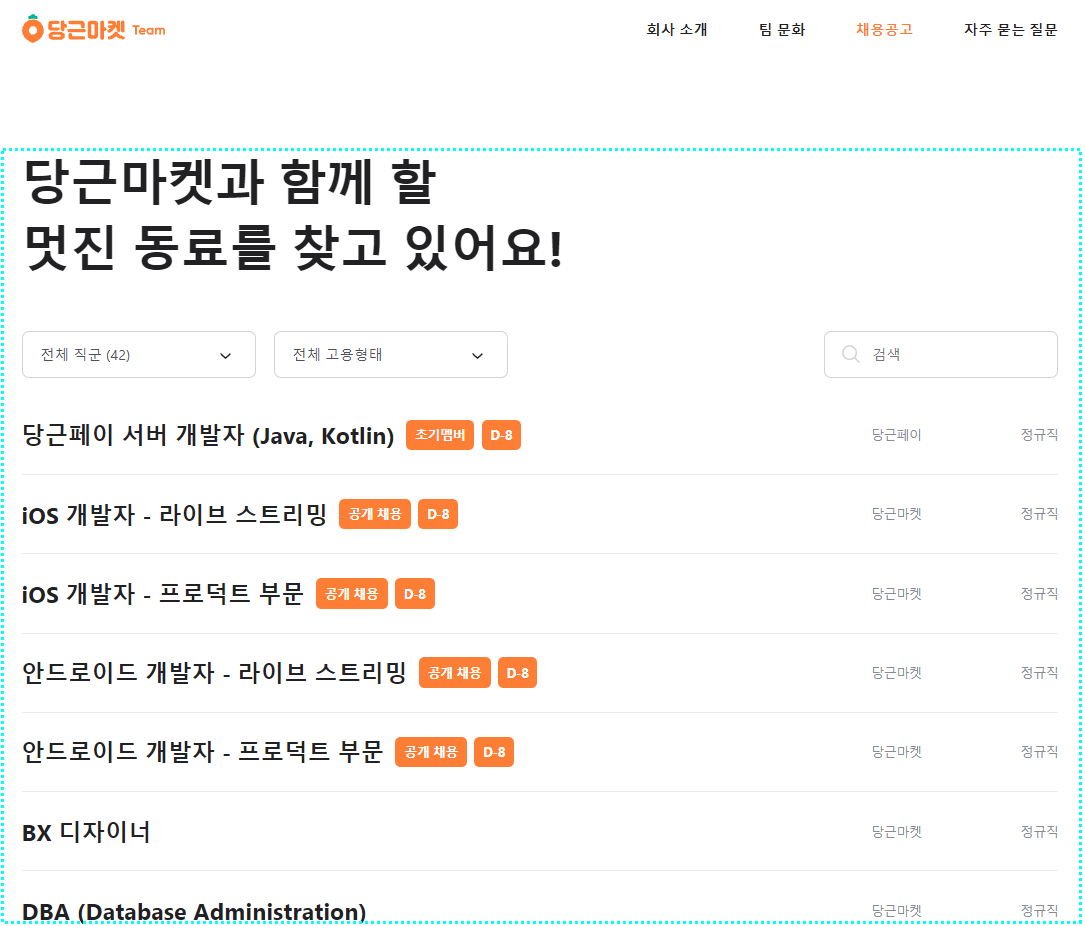This screenshot has width=1085, height=926.
Task: Click 정규직 label on 안드로이드 프로덕트 부문 row
Action: click(x=1039, y=752)
